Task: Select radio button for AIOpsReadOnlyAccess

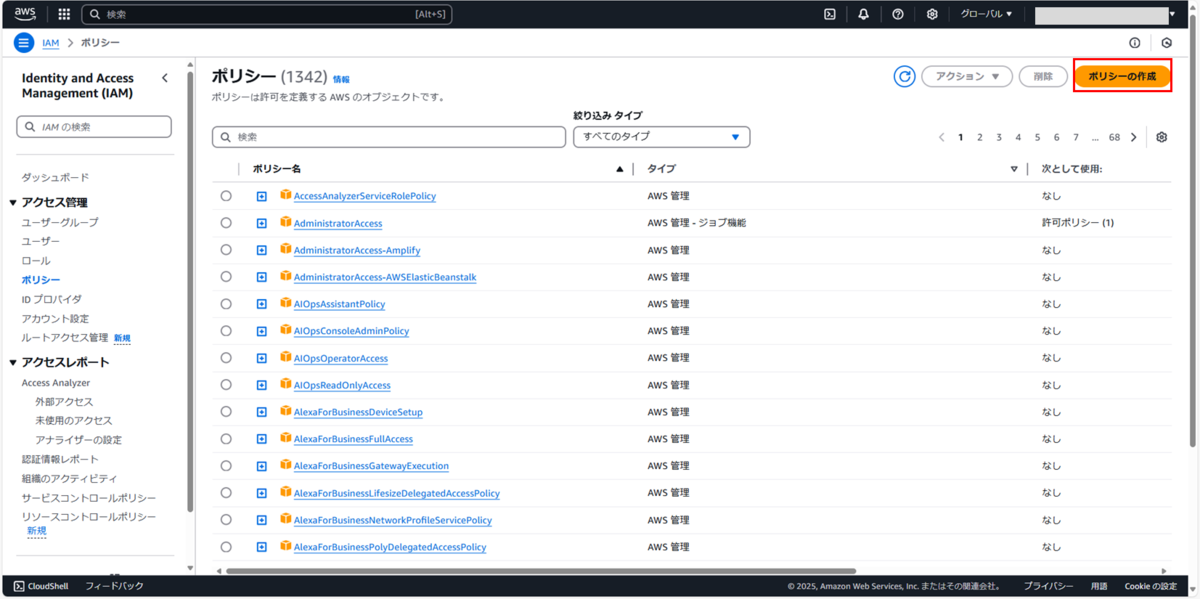Action: click(226, 385)
